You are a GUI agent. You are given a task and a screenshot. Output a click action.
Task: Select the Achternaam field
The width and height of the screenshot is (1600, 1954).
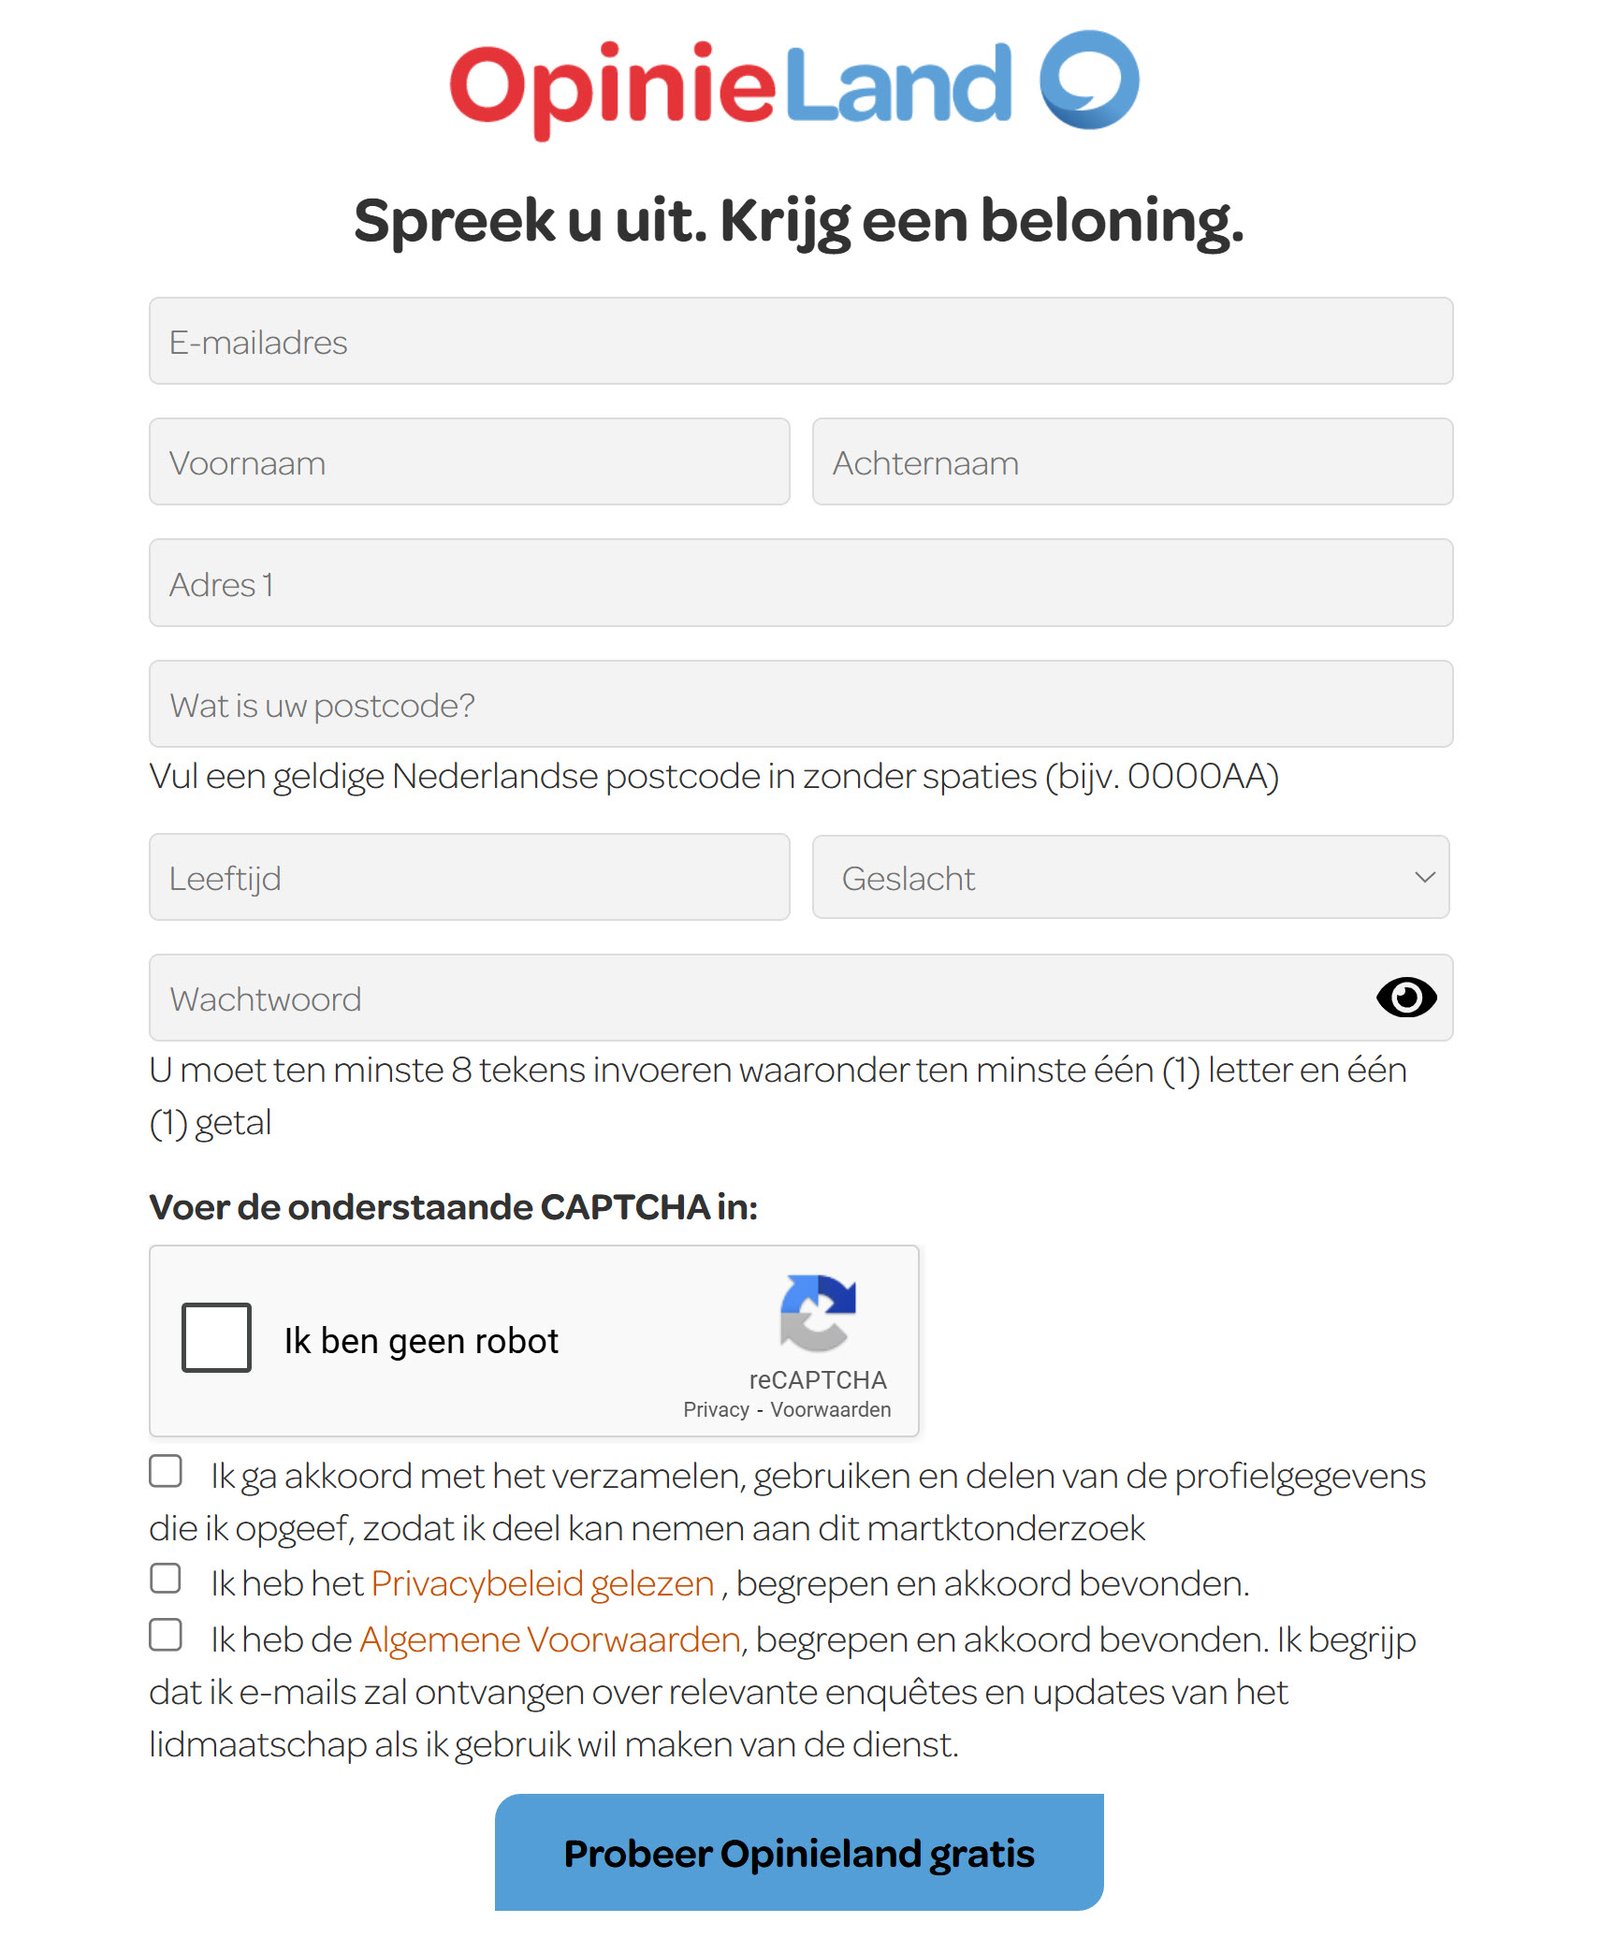tap(1133, 461)
